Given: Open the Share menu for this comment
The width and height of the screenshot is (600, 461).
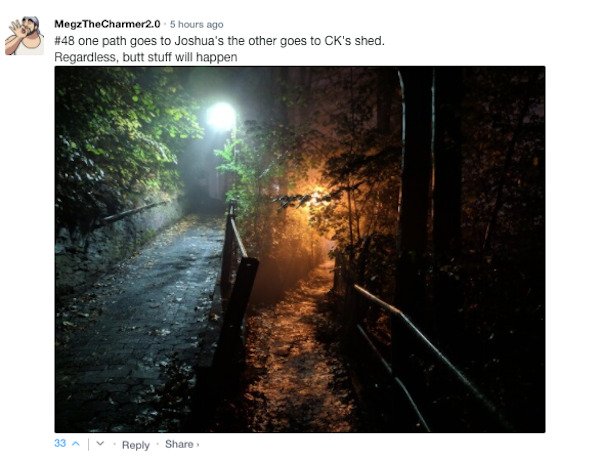Looking at the screenshot, I should tap(179, 444).
